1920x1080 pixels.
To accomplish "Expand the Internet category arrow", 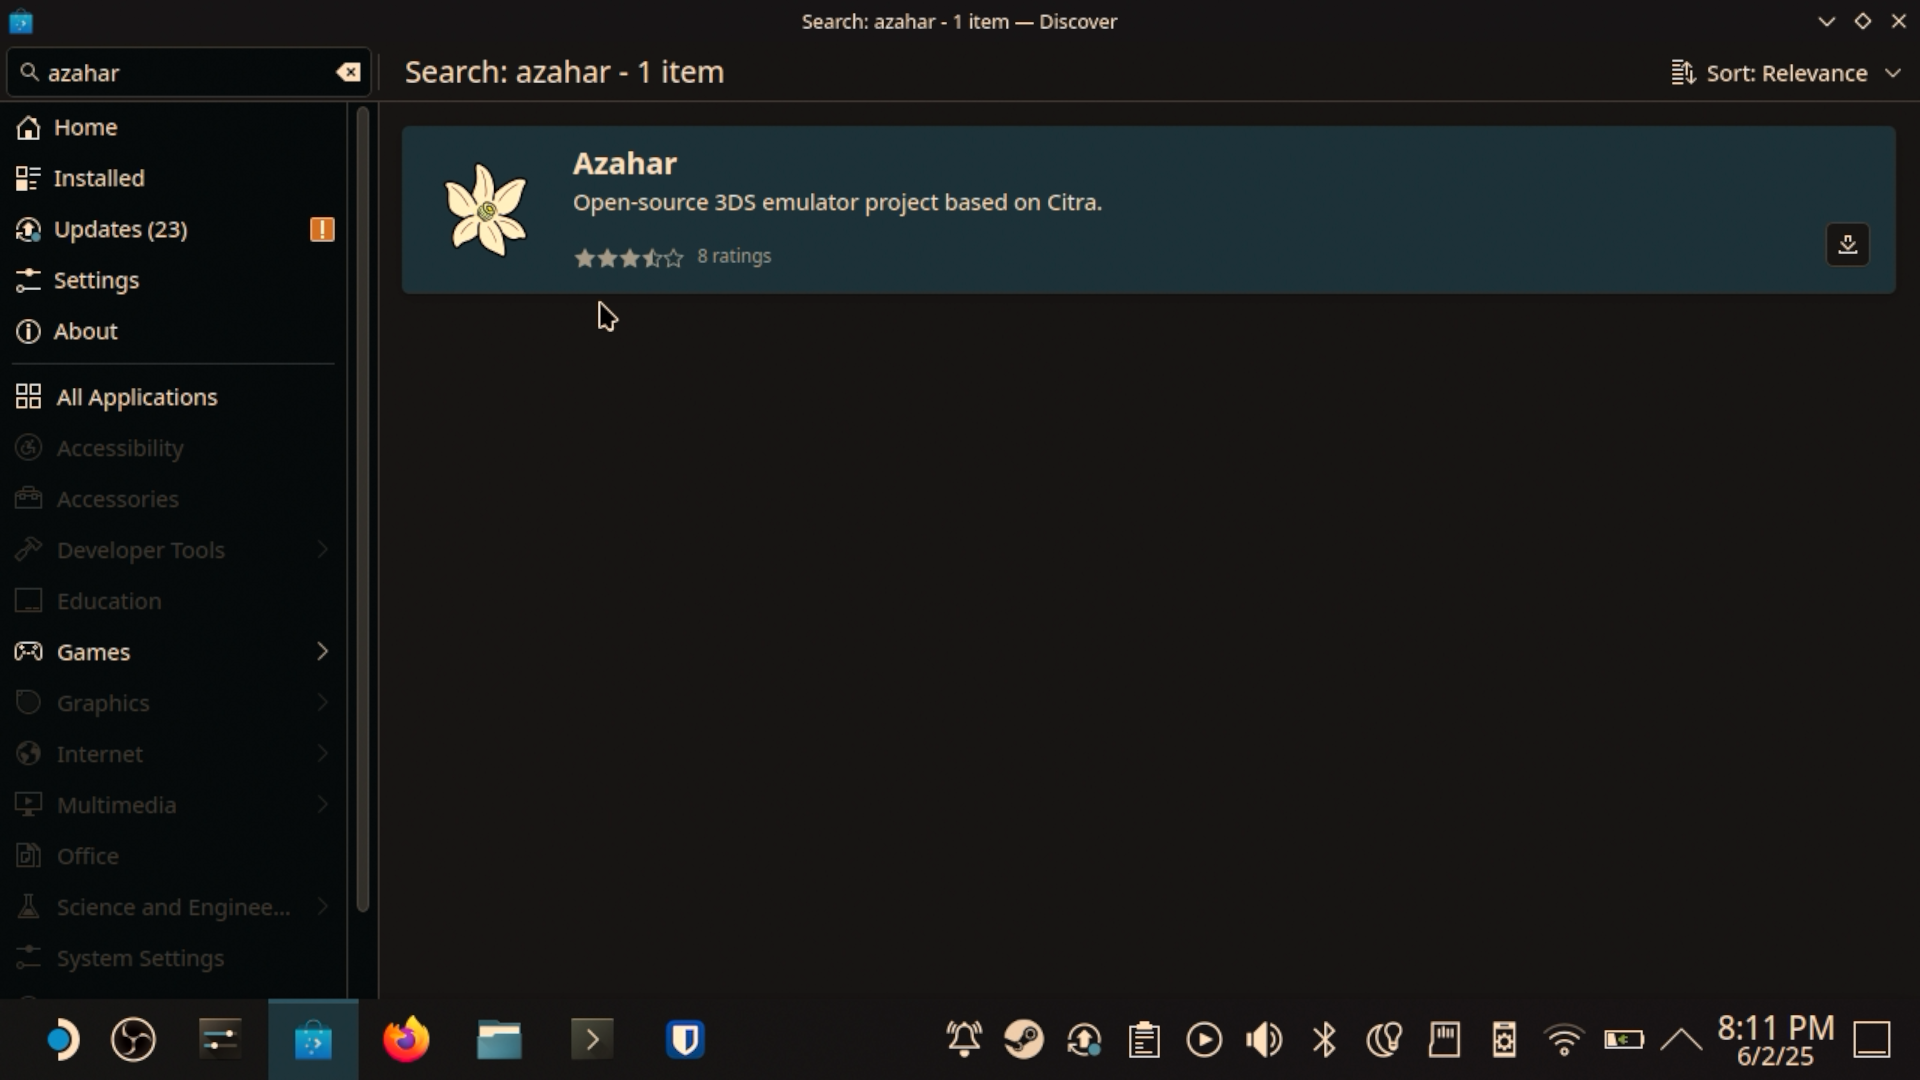I will (x=322, y=754).
